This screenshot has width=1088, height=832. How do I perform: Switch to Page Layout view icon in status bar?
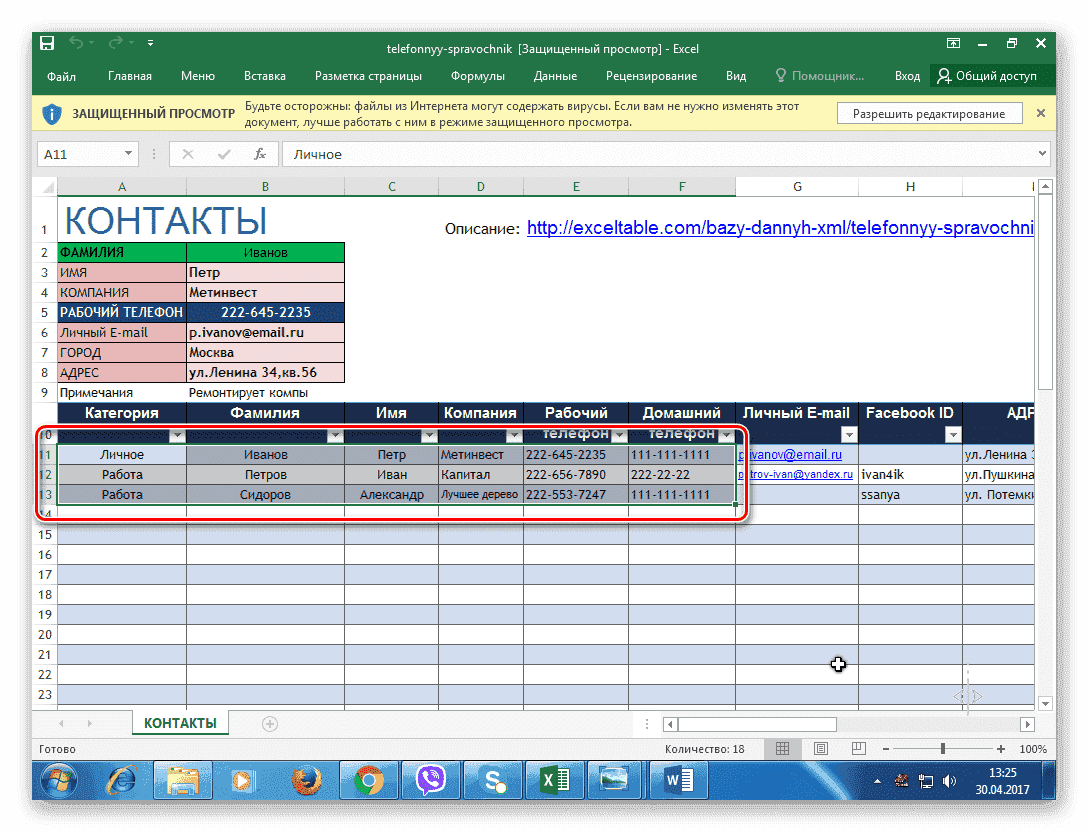click(821, 749)
